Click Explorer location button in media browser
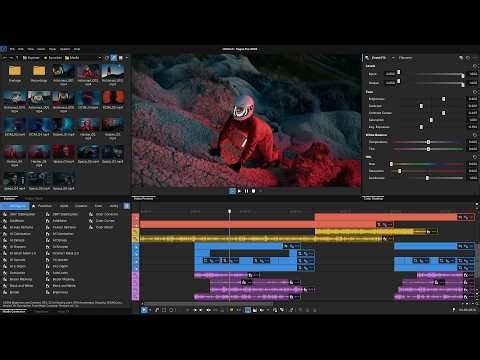480x360 pixels. 31,58
